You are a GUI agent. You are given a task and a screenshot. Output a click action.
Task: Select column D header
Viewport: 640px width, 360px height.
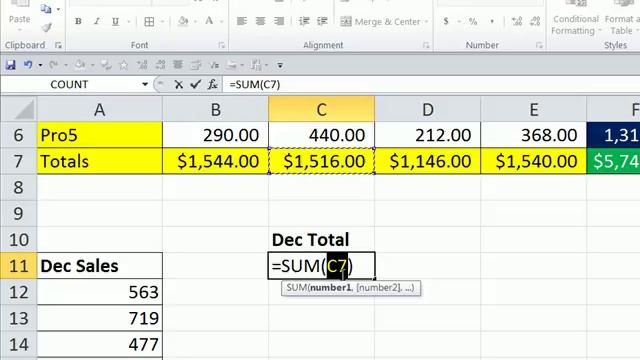[428, 109]
